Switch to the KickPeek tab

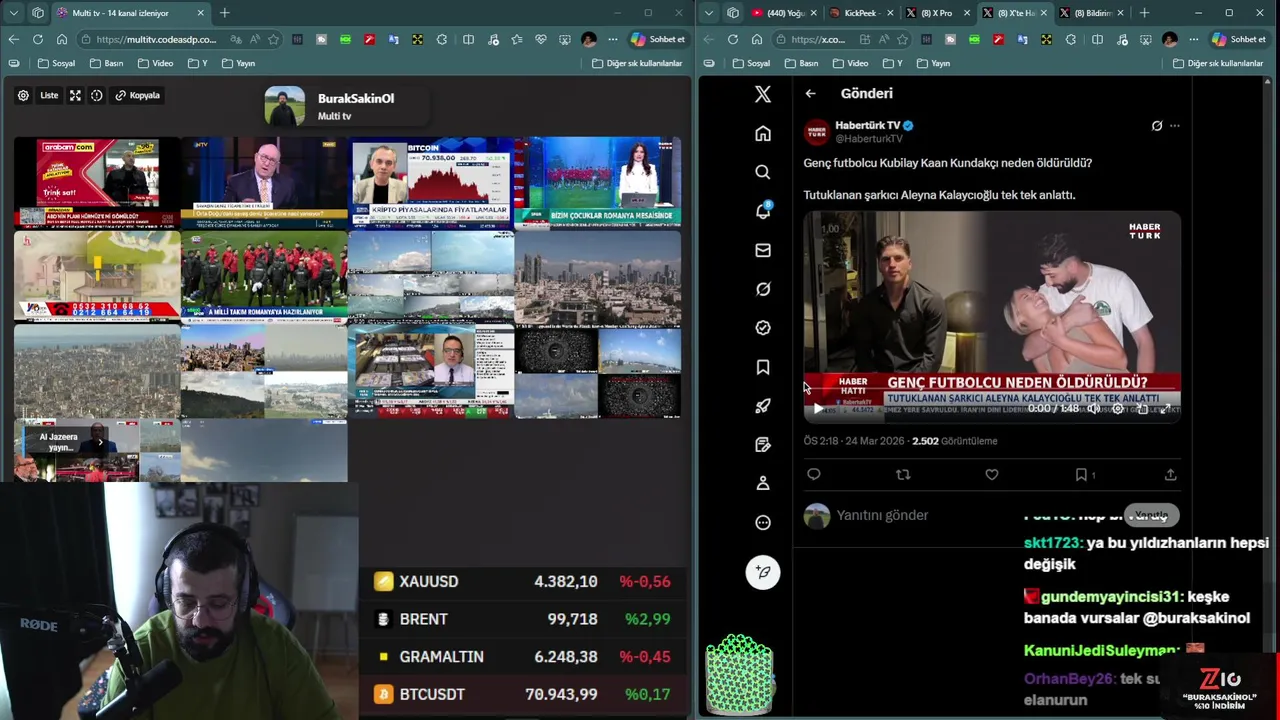862,13
